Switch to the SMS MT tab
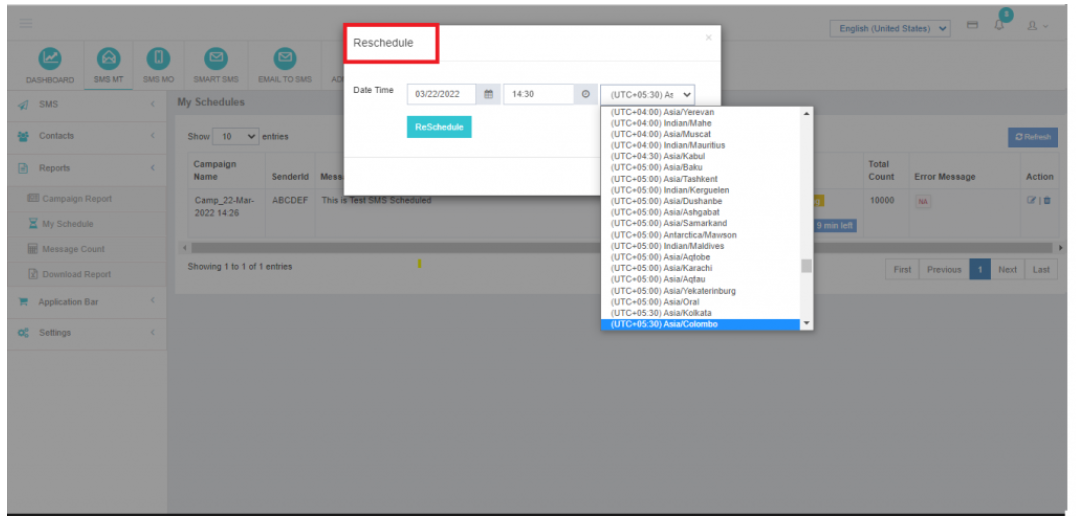1076x523 pixels. (107, 66)
